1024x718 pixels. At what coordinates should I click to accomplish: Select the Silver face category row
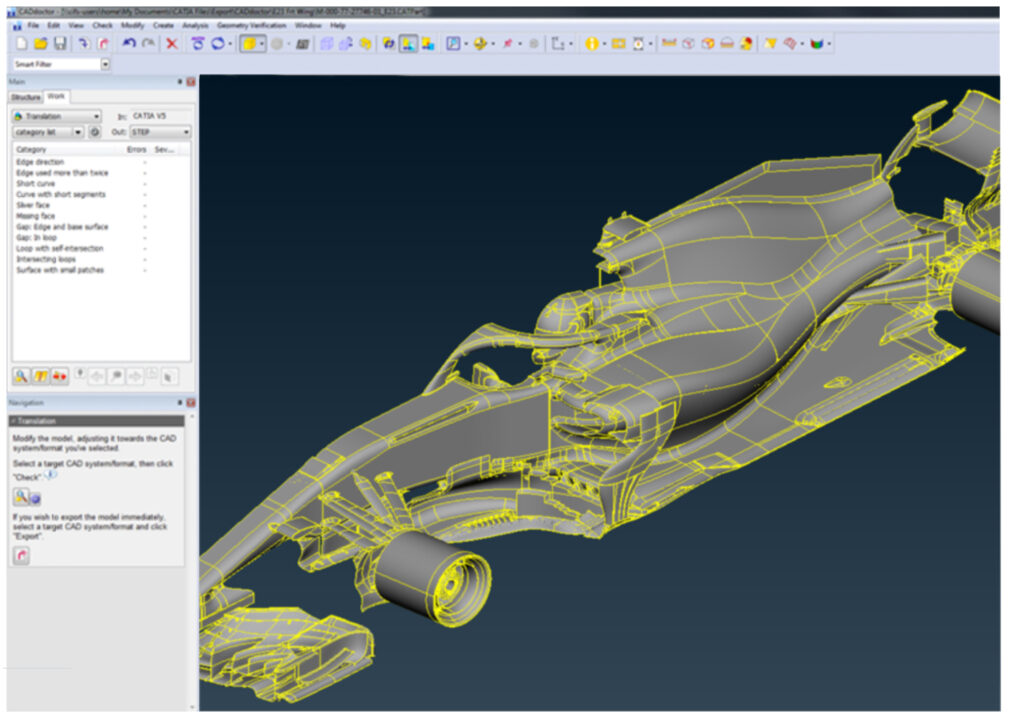[34, 204]
